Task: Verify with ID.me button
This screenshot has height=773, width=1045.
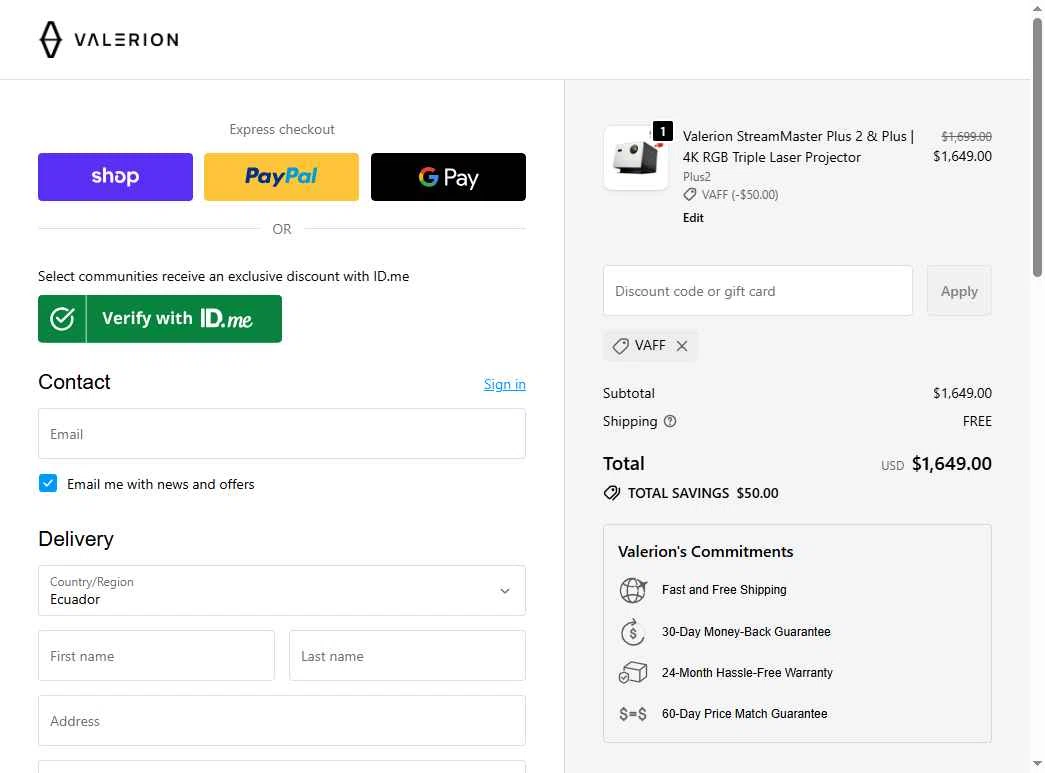Action: pyautogui.click(x=160, y=319)
